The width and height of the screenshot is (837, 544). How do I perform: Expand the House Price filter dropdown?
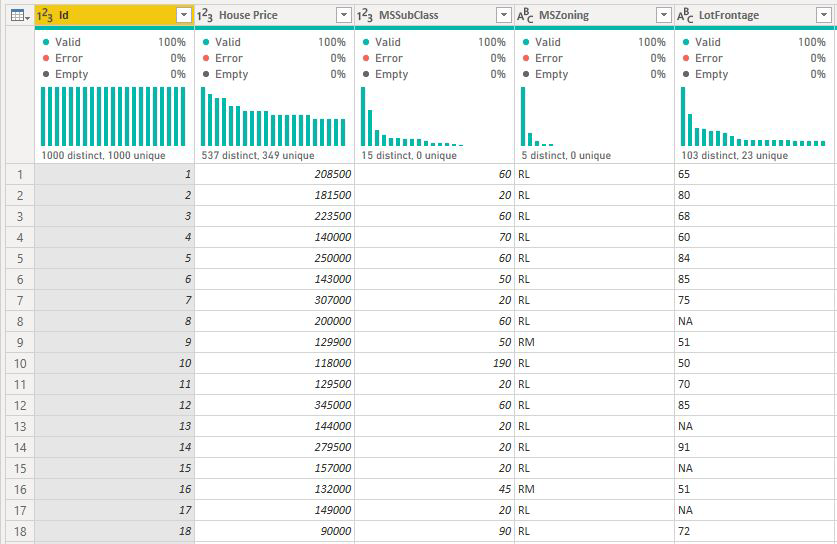[343, 15]
